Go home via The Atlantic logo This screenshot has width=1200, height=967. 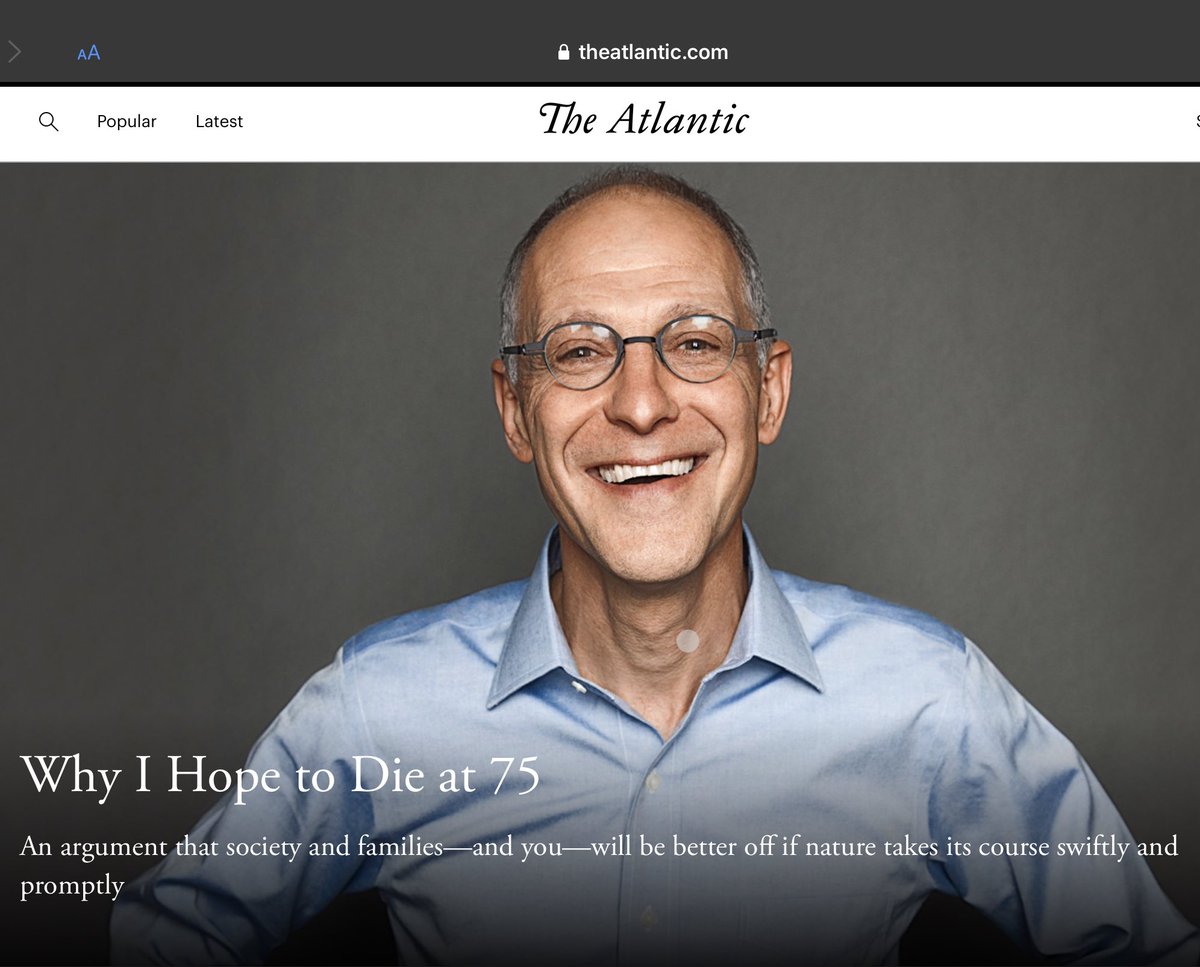click(x=644, y=120)
